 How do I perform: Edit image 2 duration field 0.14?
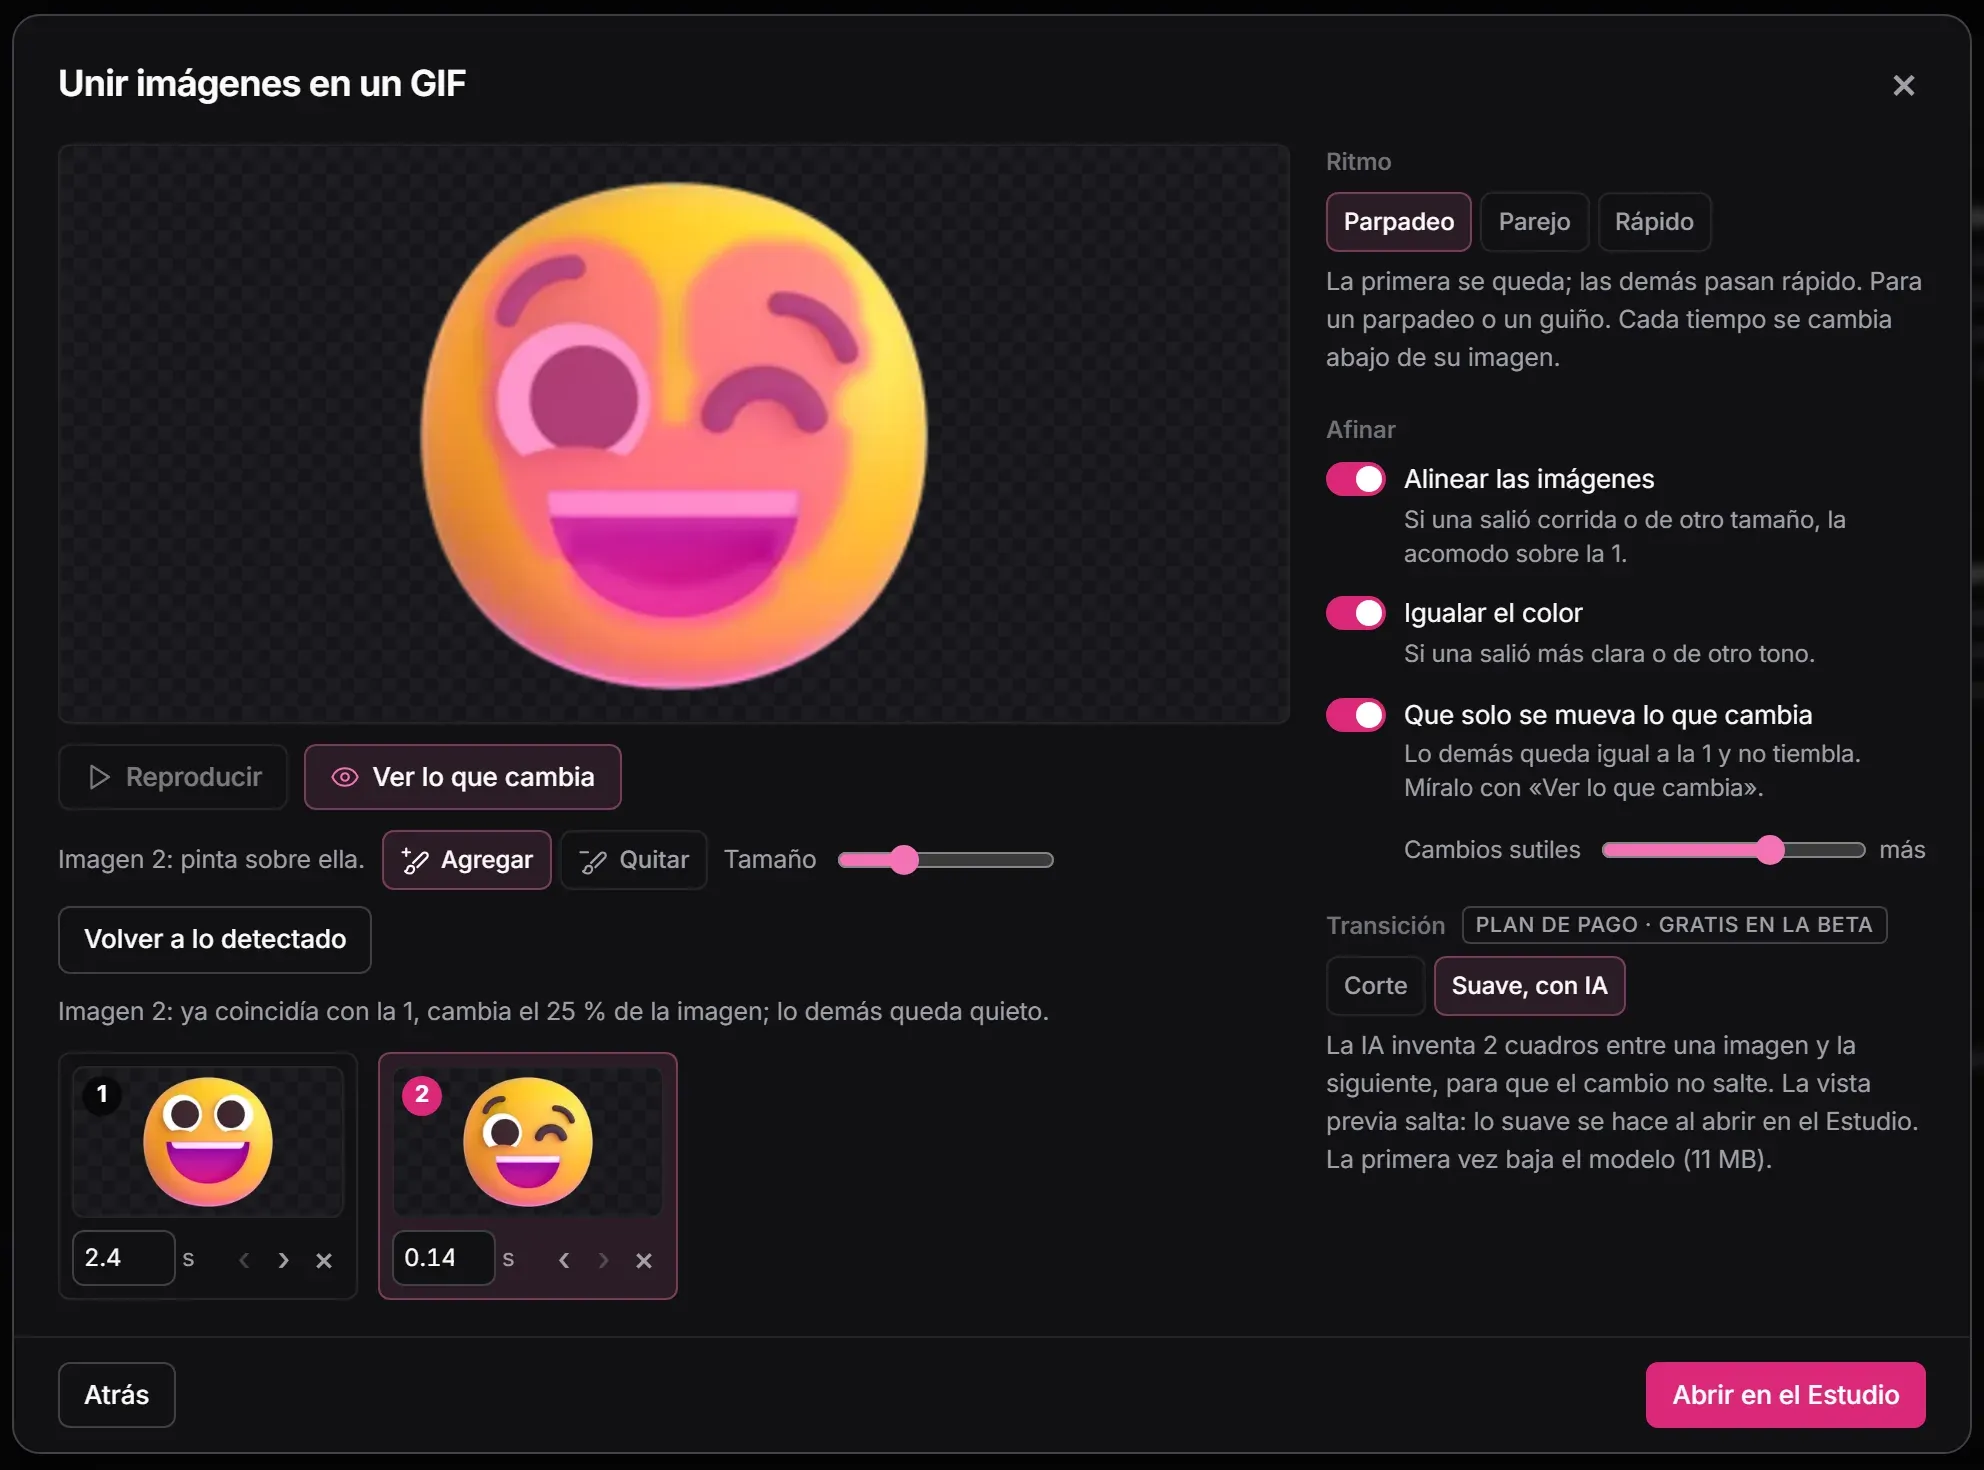[444, 1258]
